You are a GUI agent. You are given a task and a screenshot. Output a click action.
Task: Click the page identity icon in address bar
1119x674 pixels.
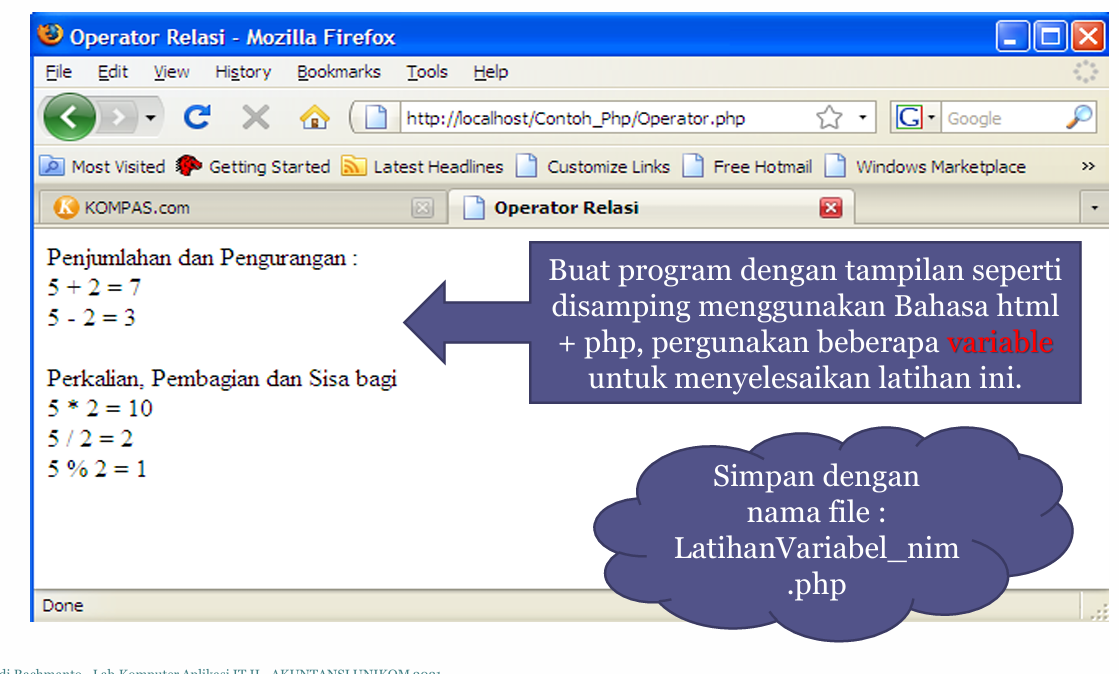coord(376,117)
